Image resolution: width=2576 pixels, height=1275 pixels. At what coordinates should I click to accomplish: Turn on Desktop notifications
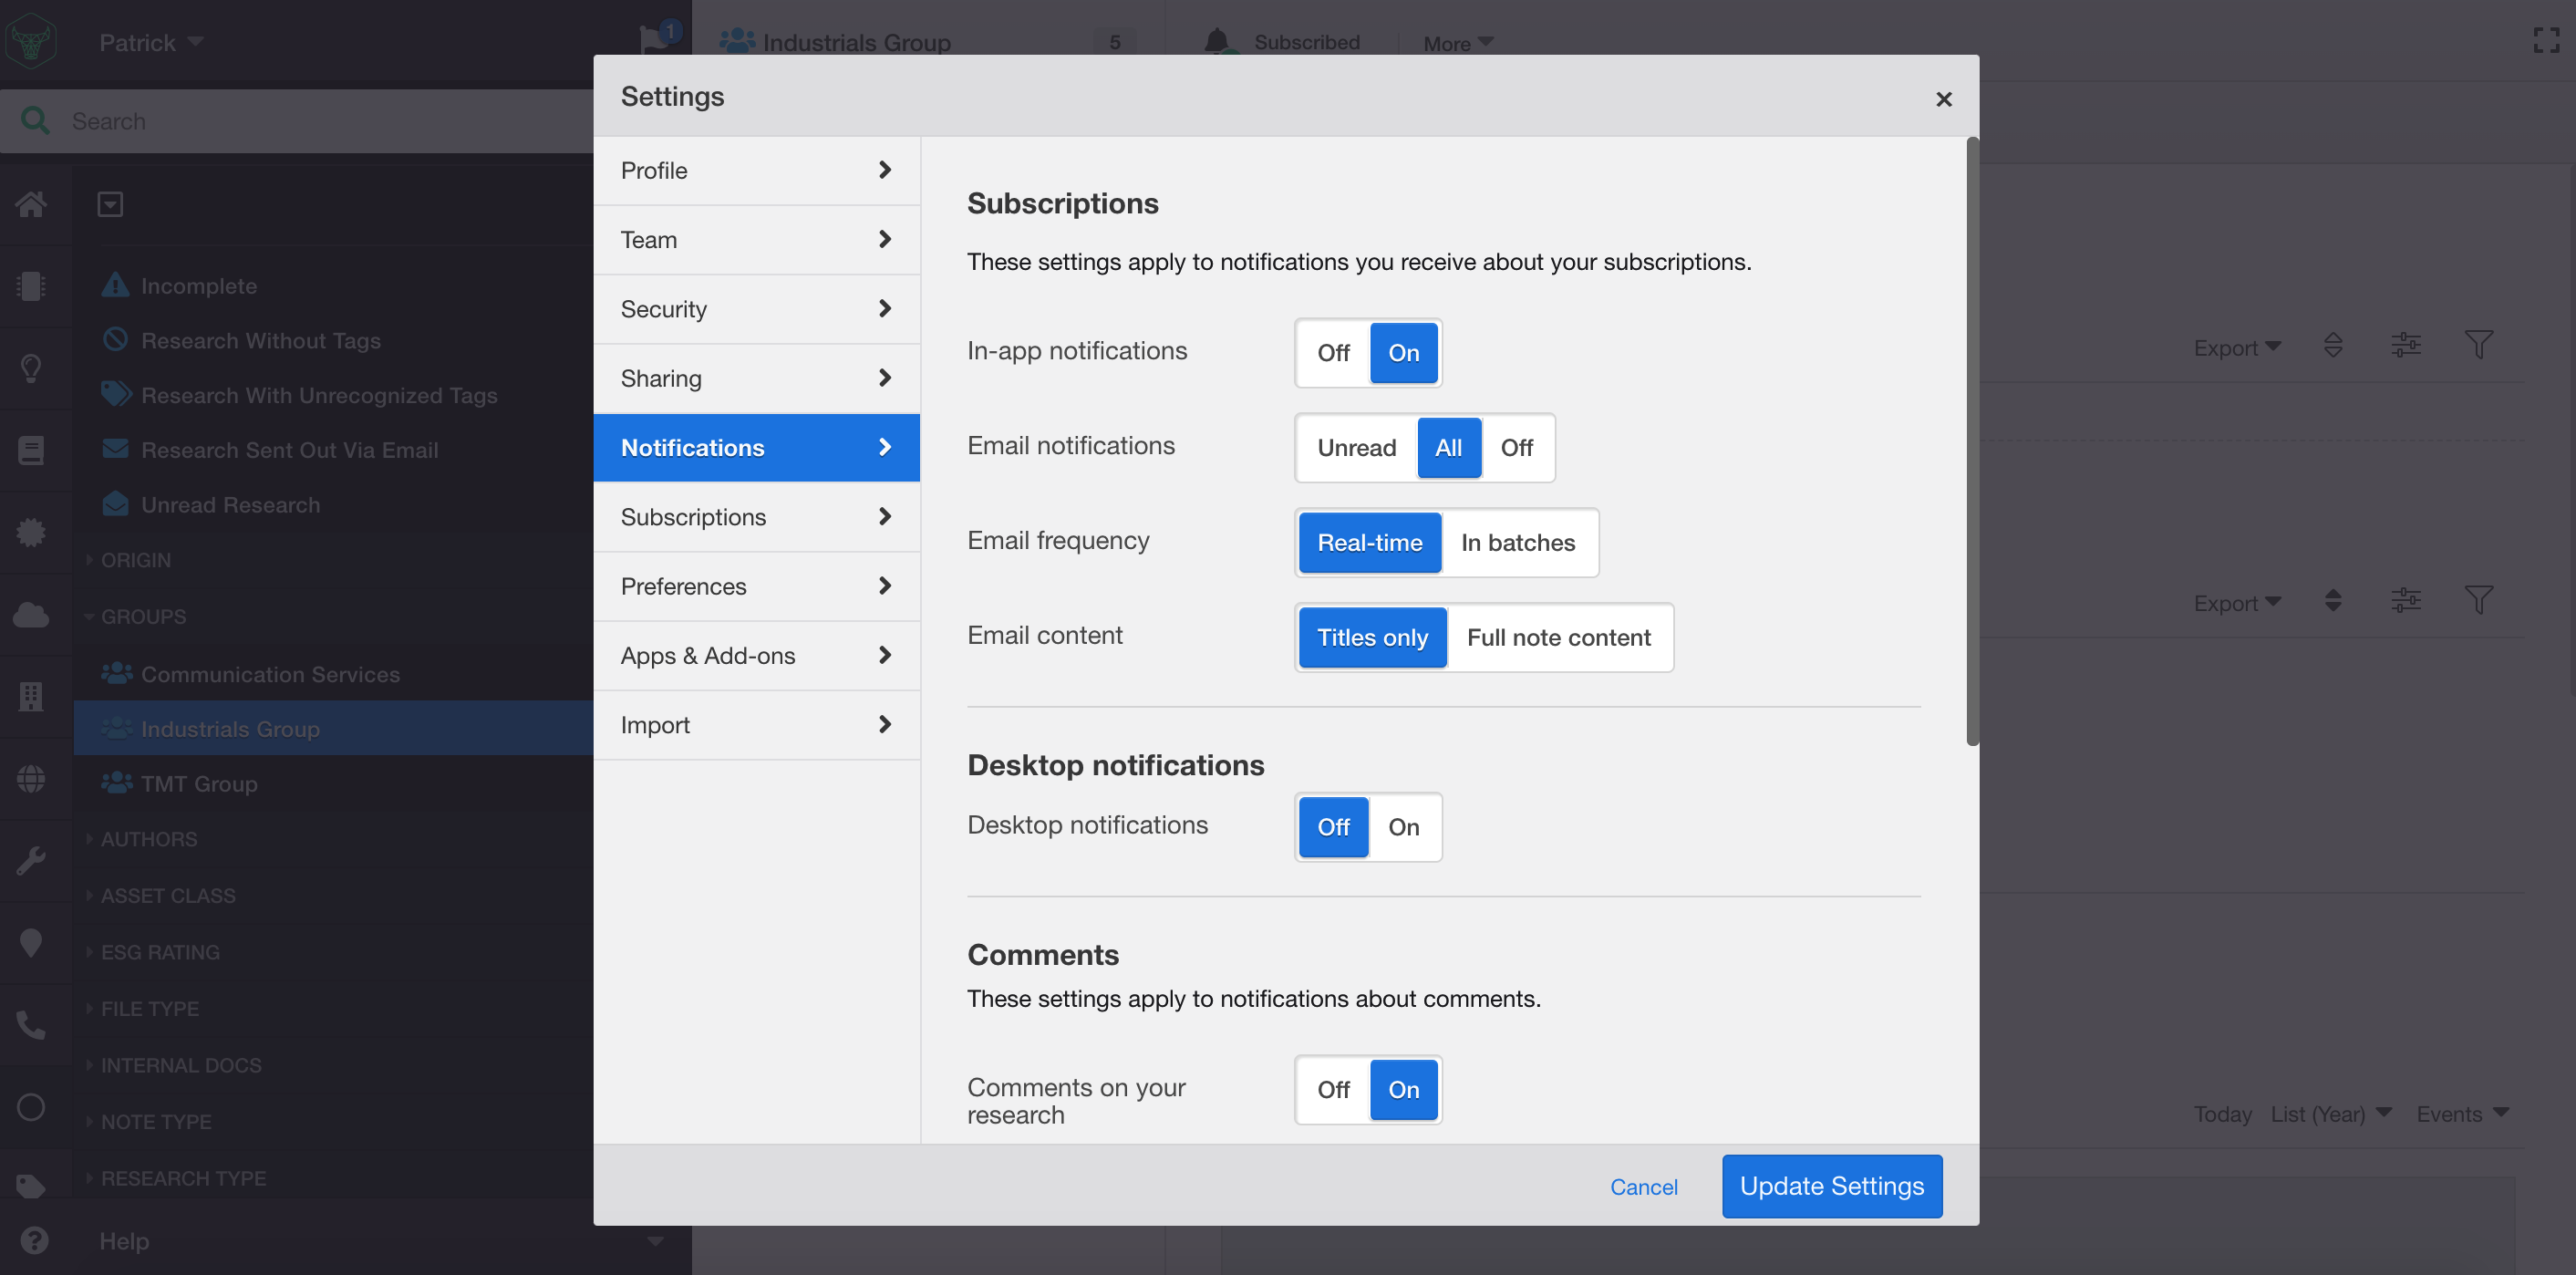tap(1403, 827)
